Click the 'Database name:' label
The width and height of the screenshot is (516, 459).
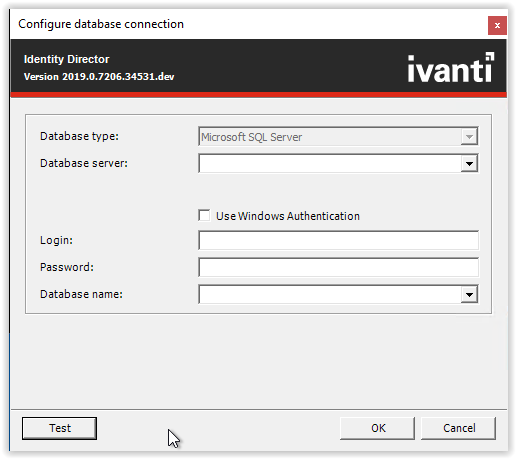coord(81,294)
